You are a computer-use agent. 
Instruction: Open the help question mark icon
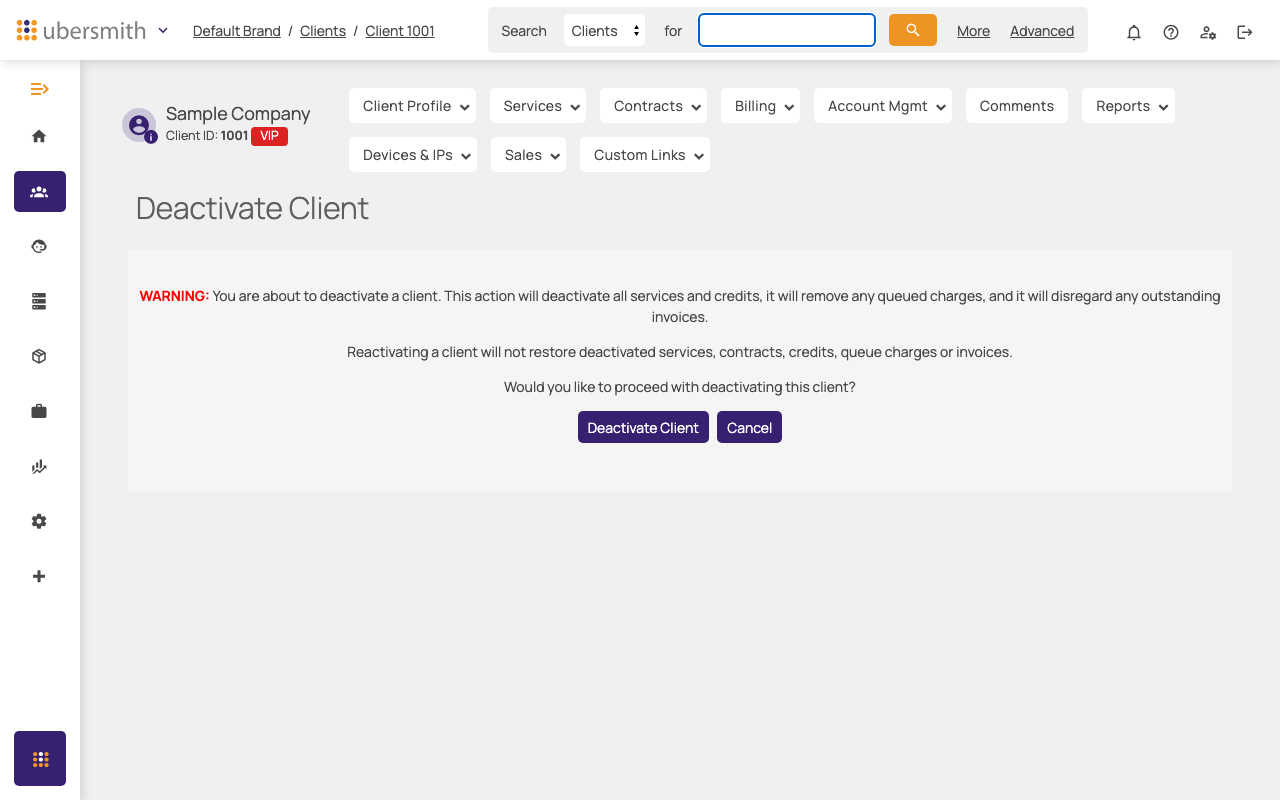pyautogui.click(x=1171, y=32)
